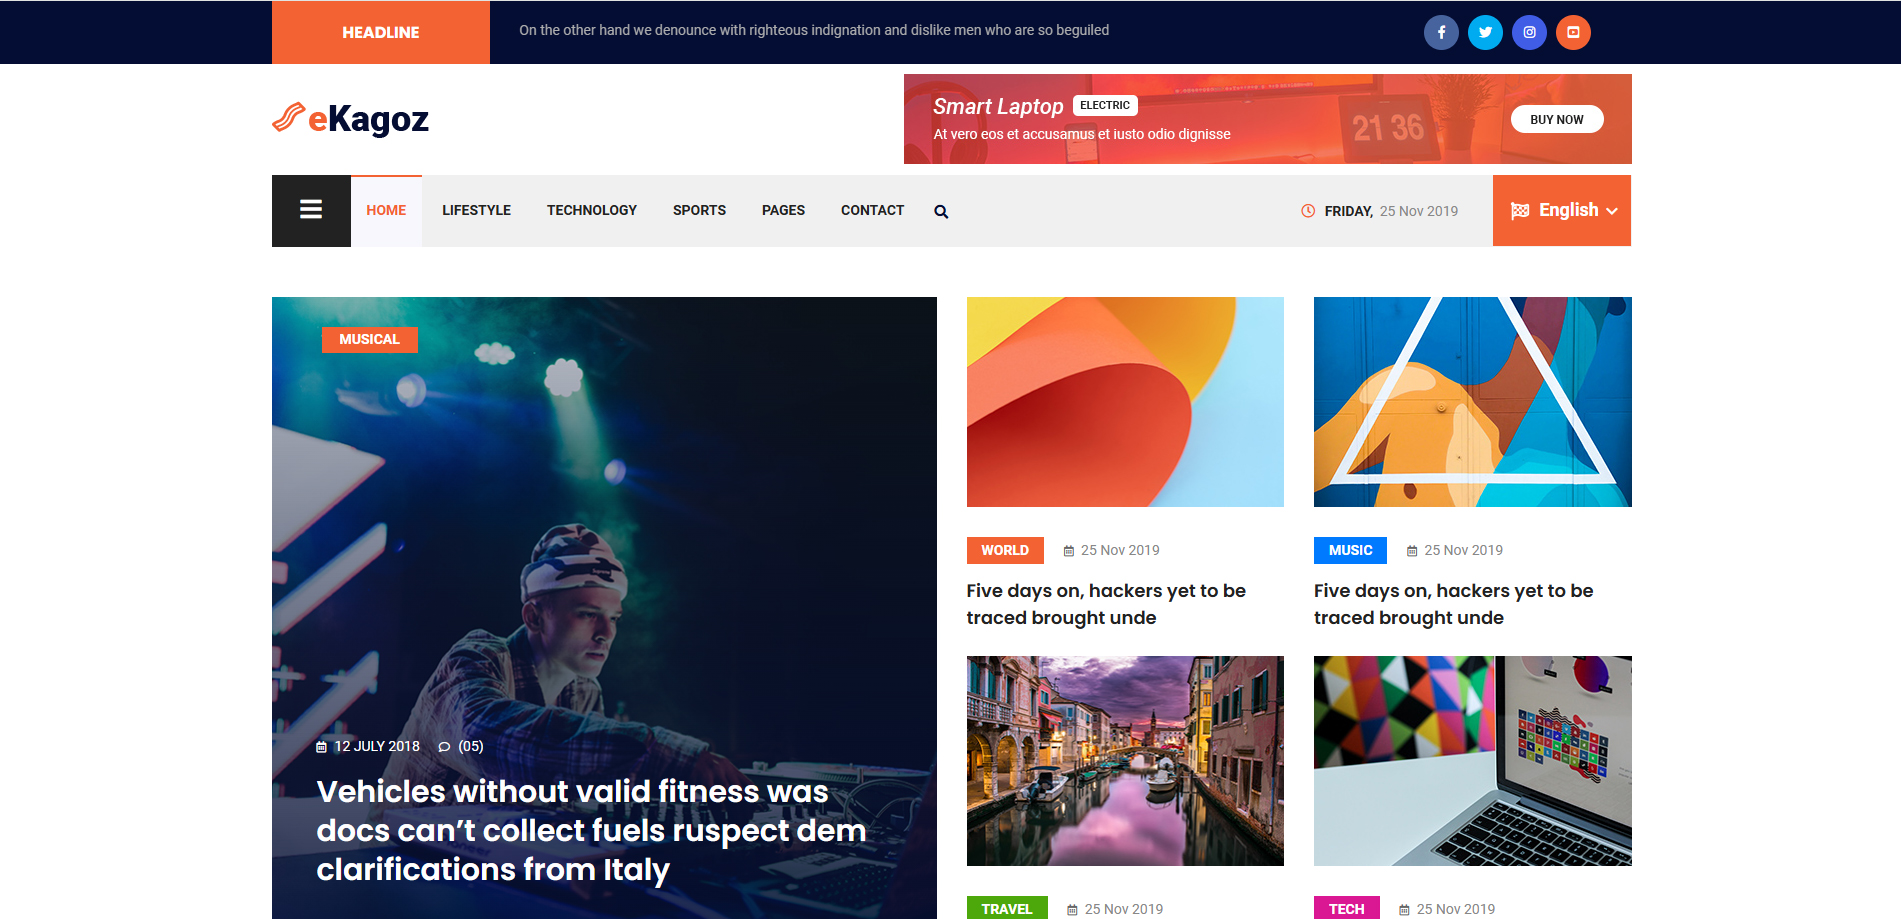The image size is (1901, 919).
Task: Open the colorful paper curl thumbnail
Action: (1125, 402)
